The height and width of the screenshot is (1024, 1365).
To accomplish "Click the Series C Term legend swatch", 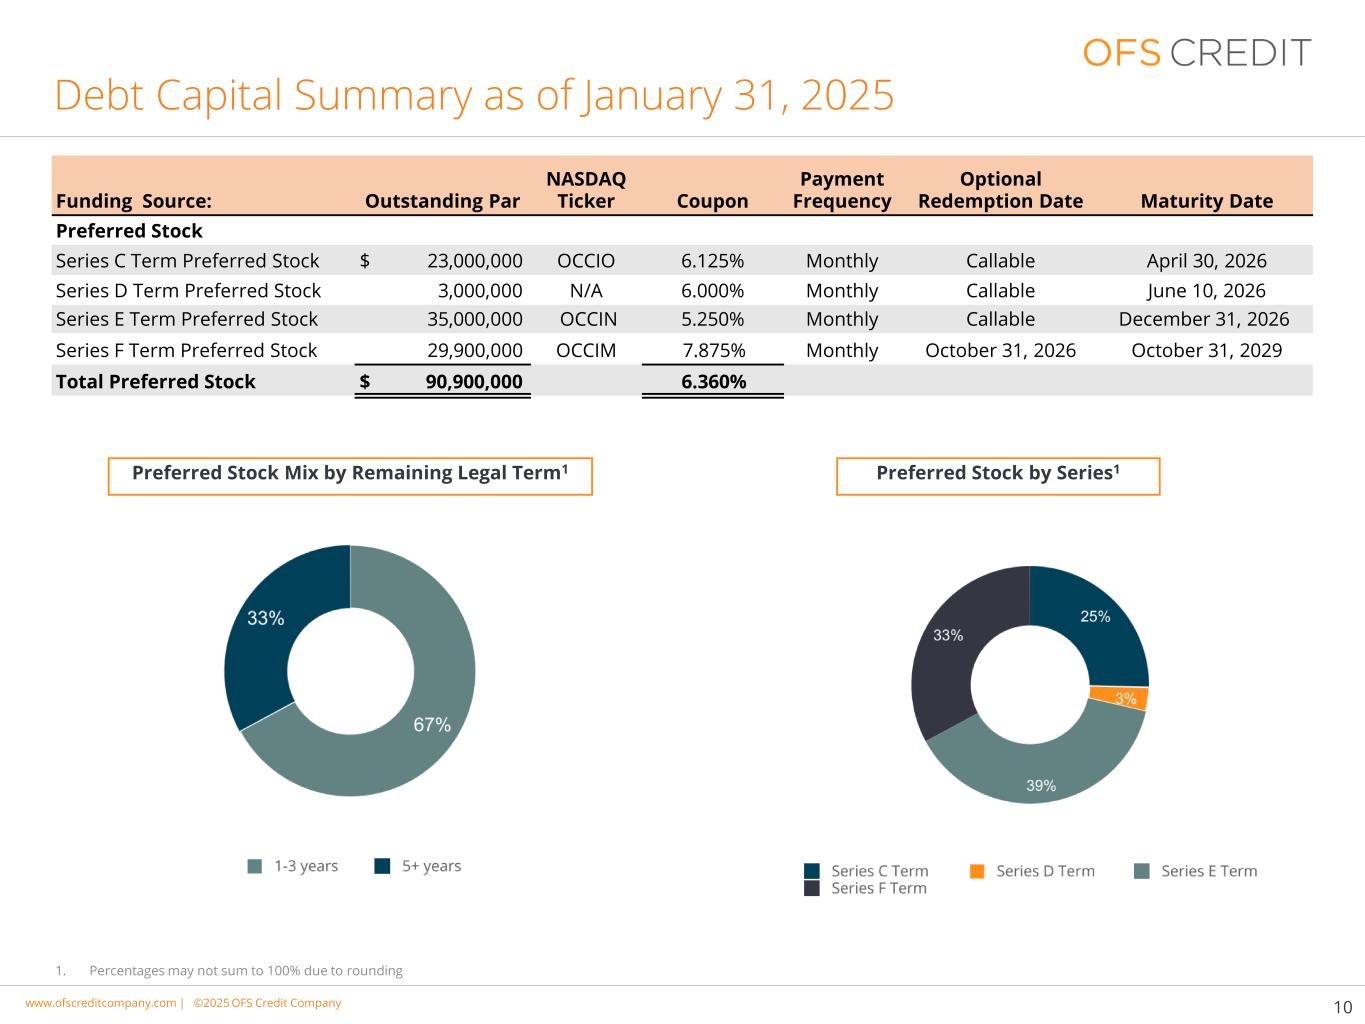I will pyautogui.click(x=812, y=871).
